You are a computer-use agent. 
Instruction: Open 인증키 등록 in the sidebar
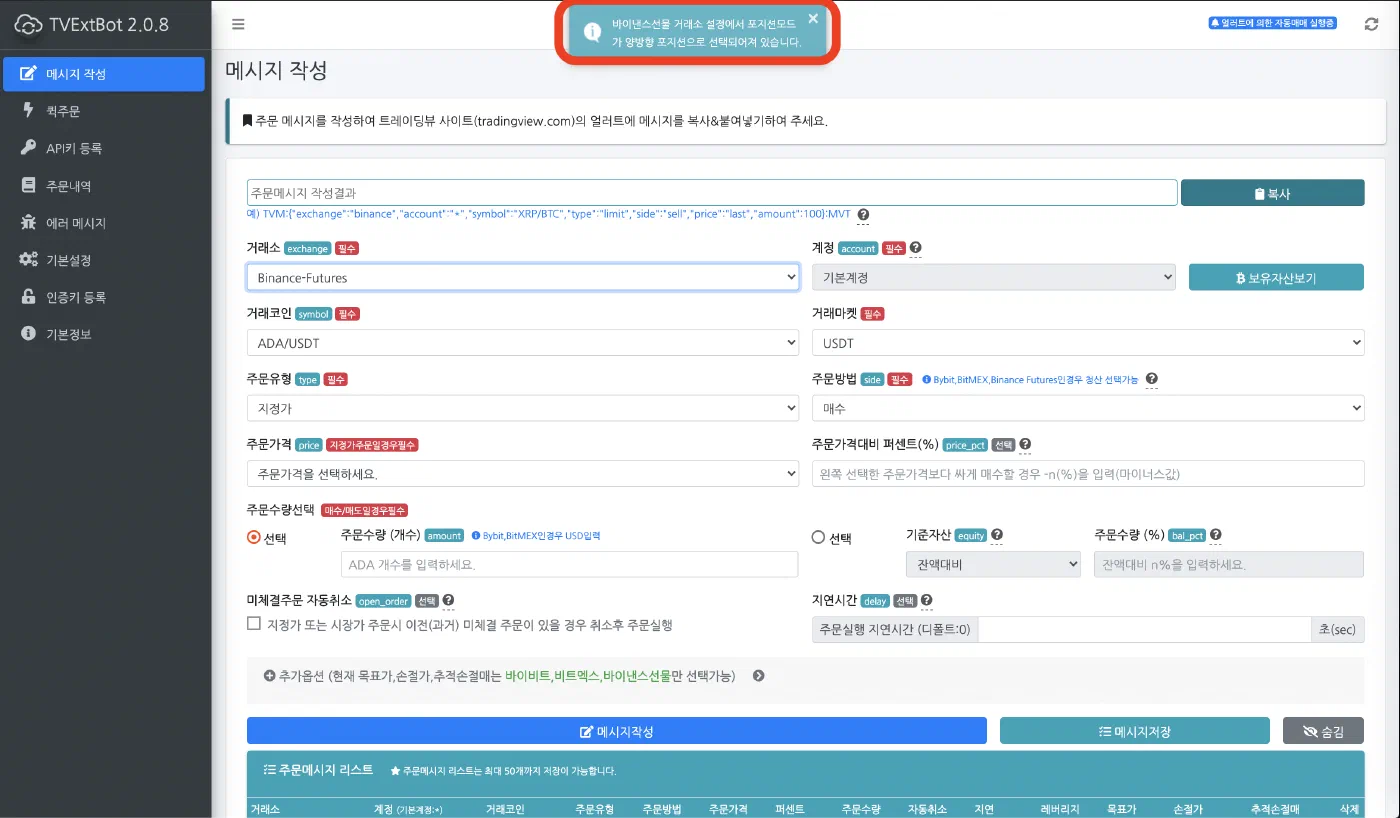(x=104, y=297)
